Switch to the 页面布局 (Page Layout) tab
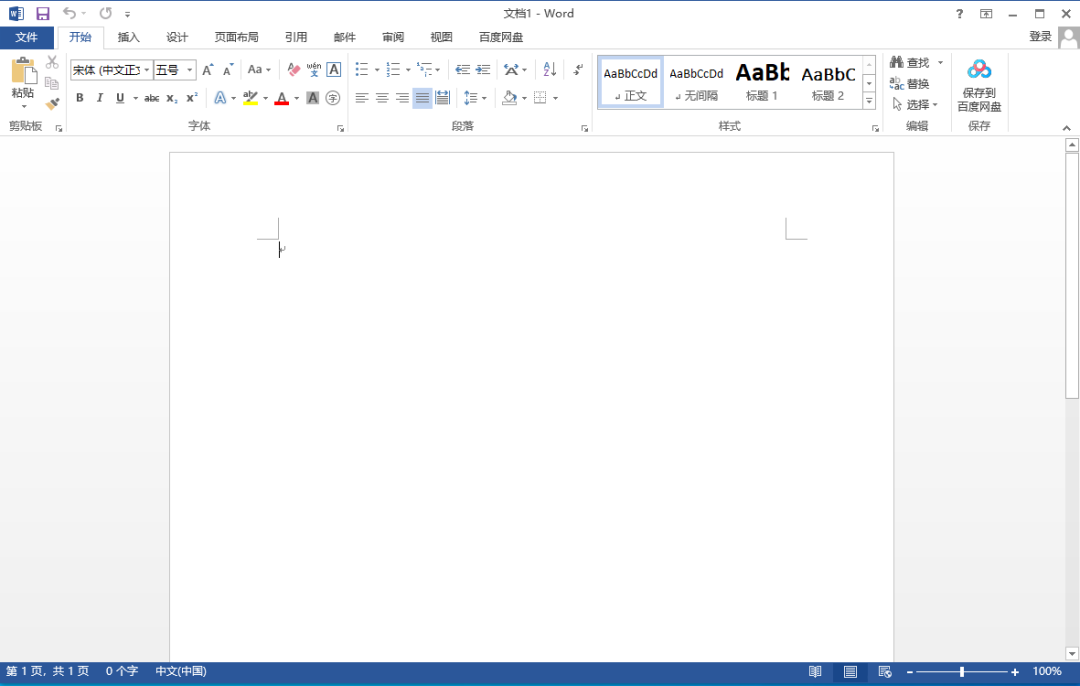The image size is (1080, 686). (x=236, y=37)
